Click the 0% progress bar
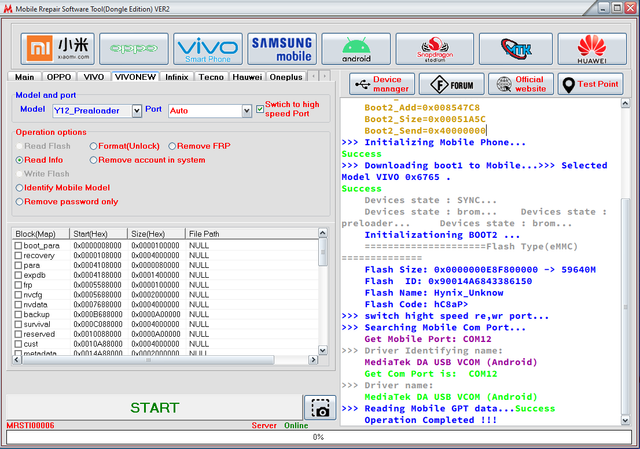The image size is (640, 449). point(319,437)
